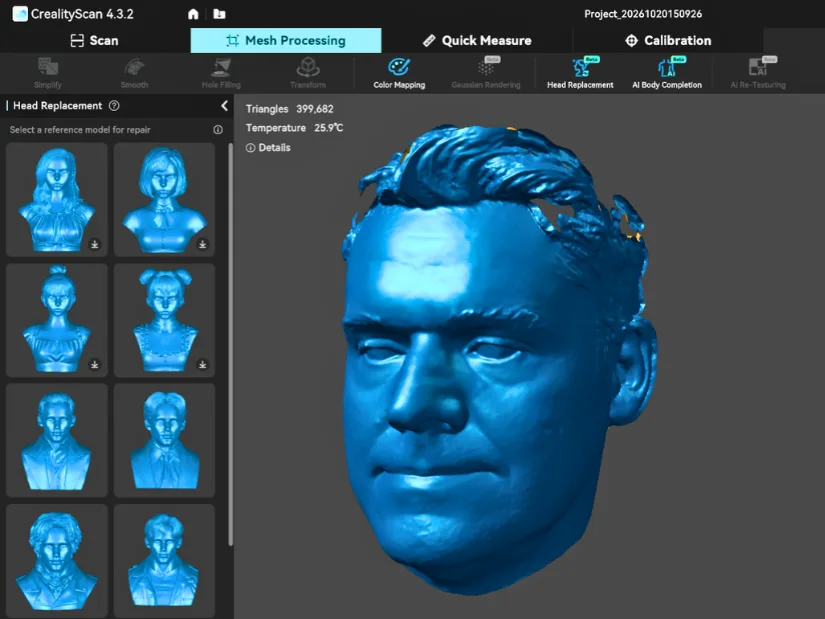Image resolution: width=825 pixels, height=619 pixels.
Task: Click the Temperature 25.9℃ readout
Action: [294, 128]
